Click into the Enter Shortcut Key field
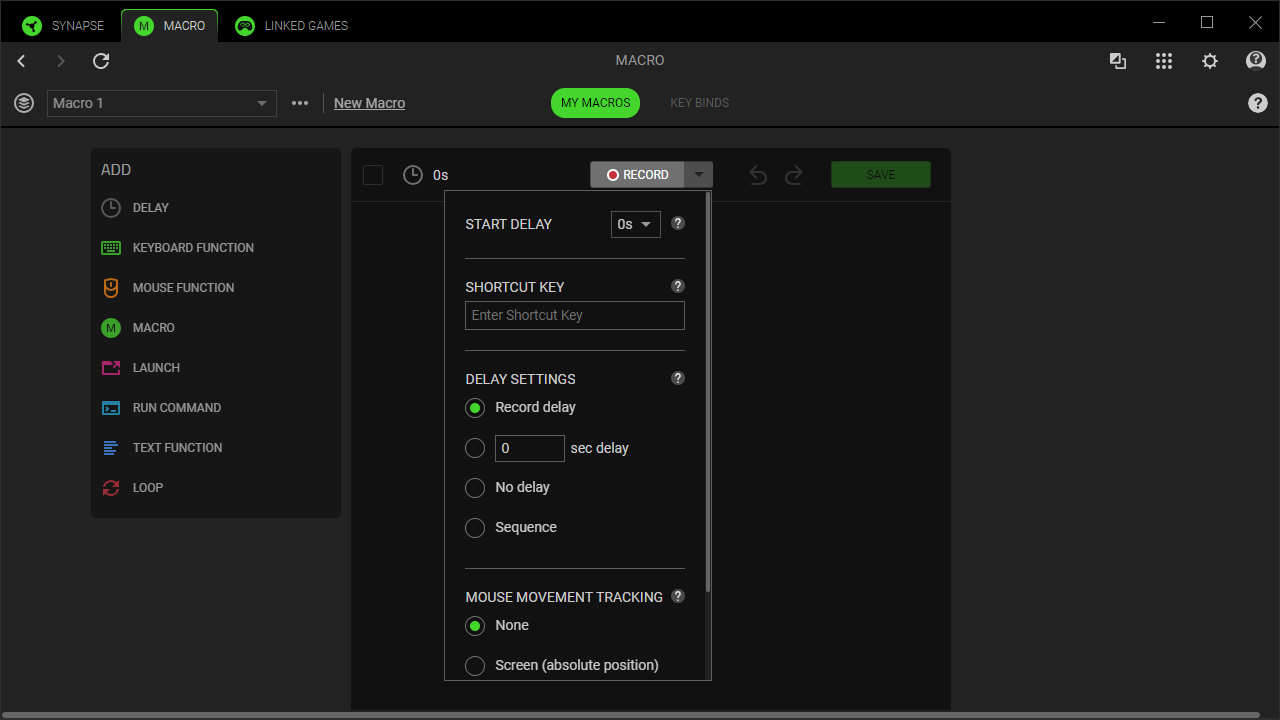This screenshot has height=720, width=1280. [x=575, y=316]
